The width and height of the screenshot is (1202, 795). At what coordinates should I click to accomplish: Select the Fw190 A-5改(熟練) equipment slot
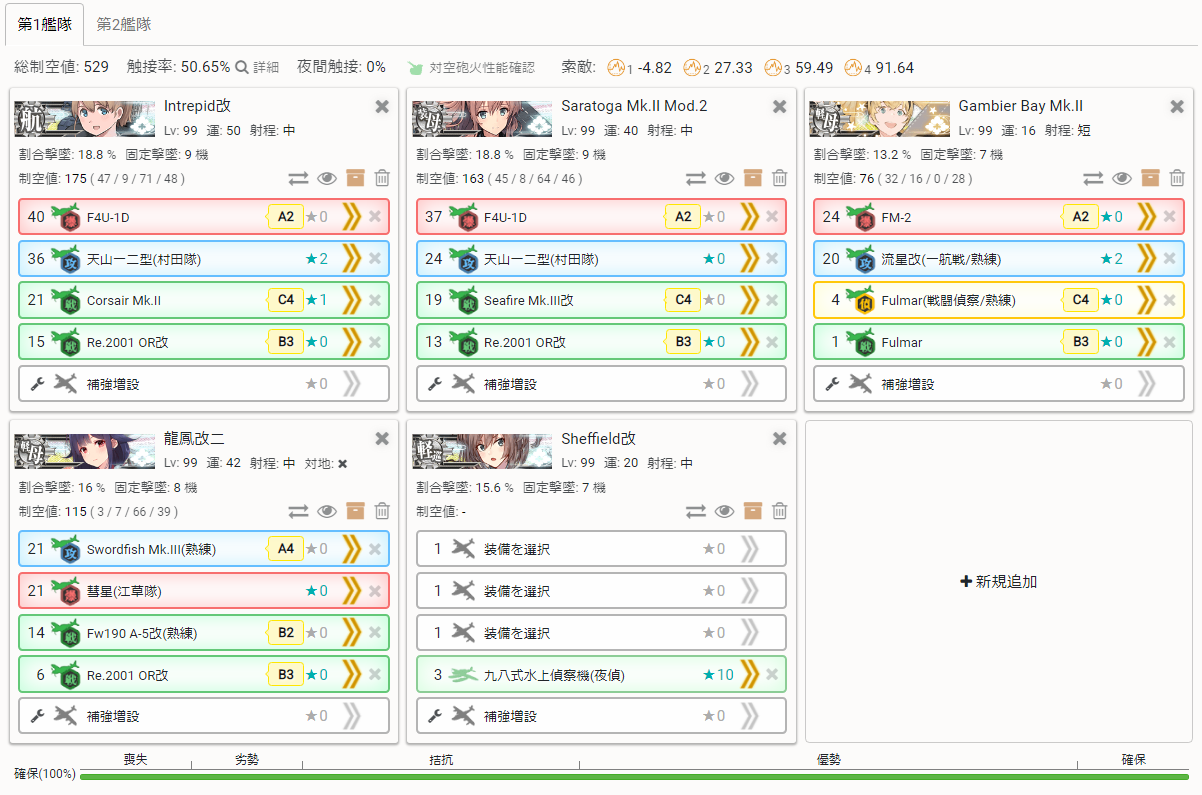[x=204, y=633]
